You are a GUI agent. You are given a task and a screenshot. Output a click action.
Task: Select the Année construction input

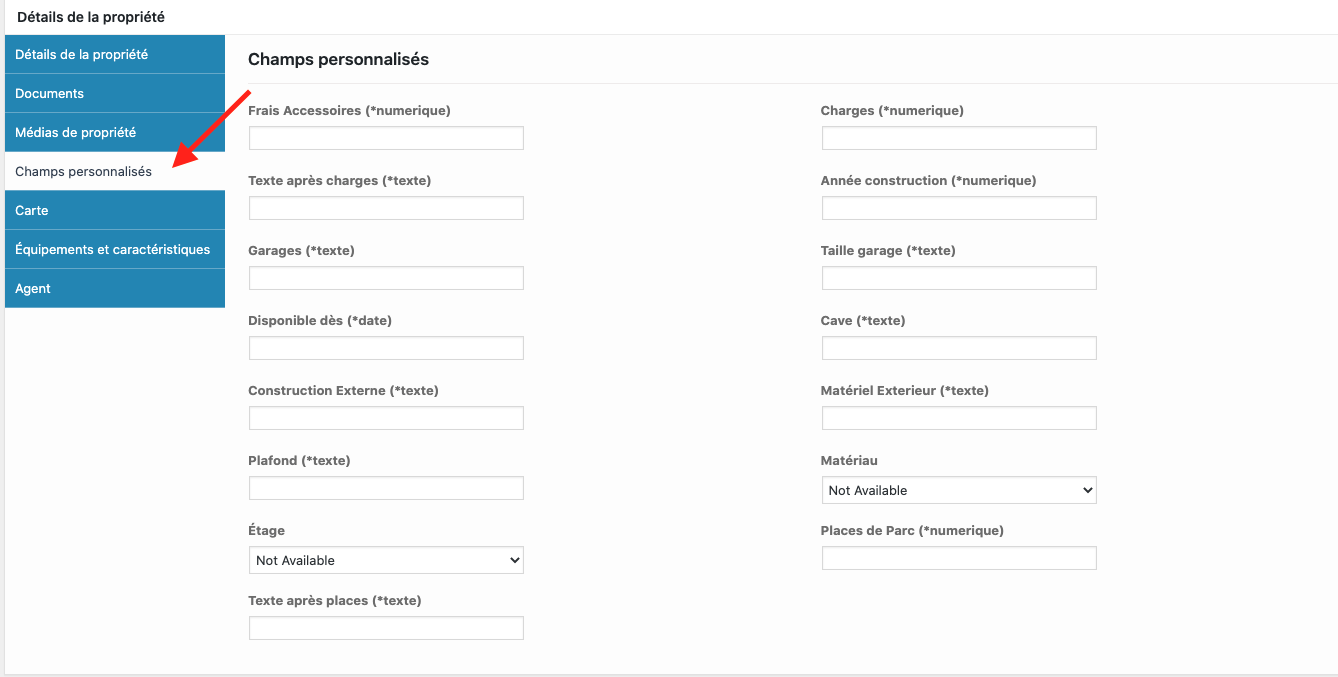click(x=959, y=208)
